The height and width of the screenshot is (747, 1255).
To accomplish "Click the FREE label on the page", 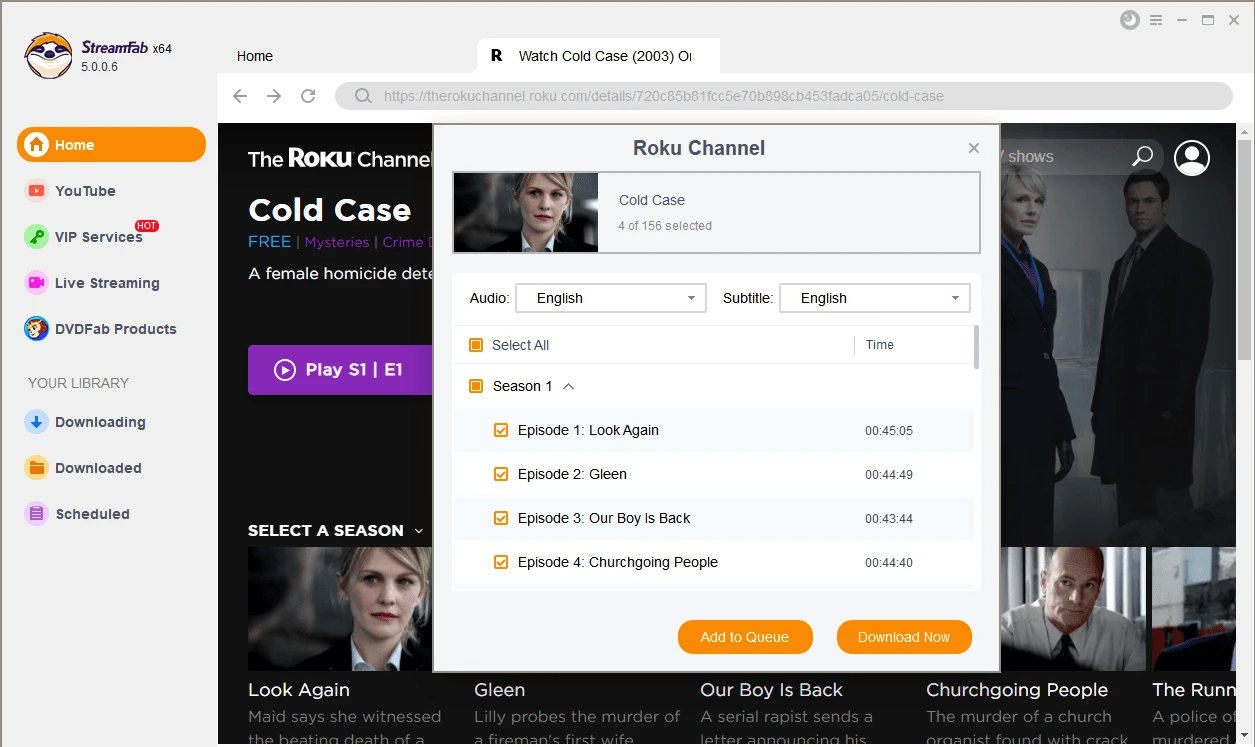I will pos(269,242).
